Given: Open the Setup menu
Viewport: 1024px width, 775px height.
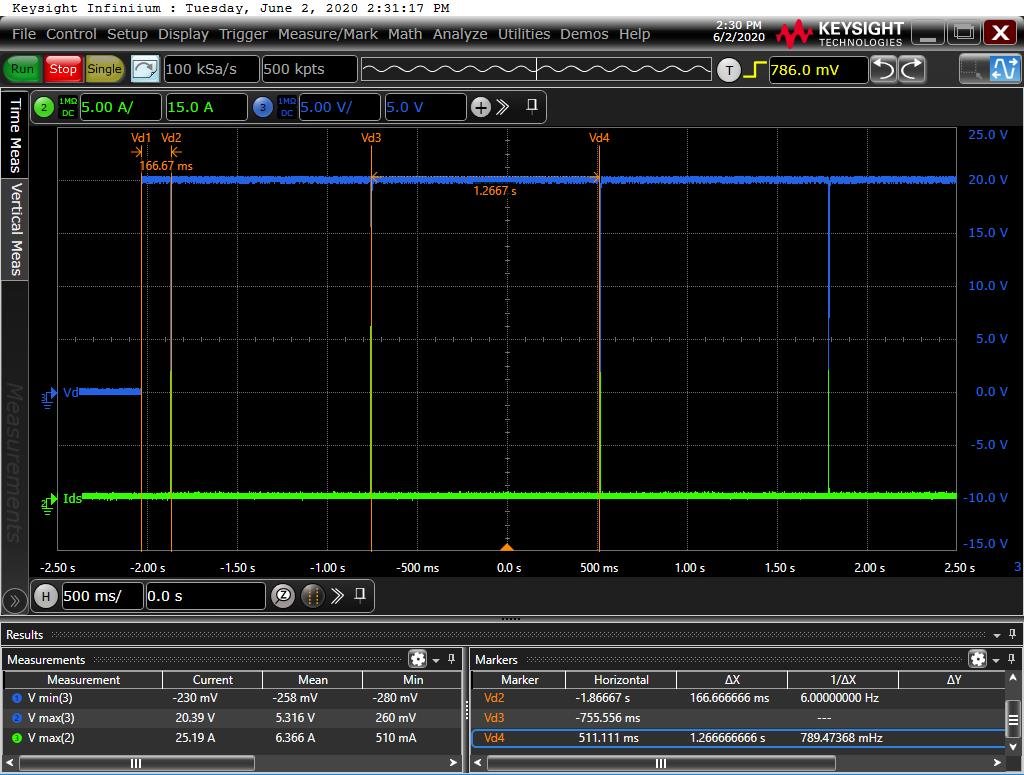Looking at the screenshot, I should [x=127, y=34].
